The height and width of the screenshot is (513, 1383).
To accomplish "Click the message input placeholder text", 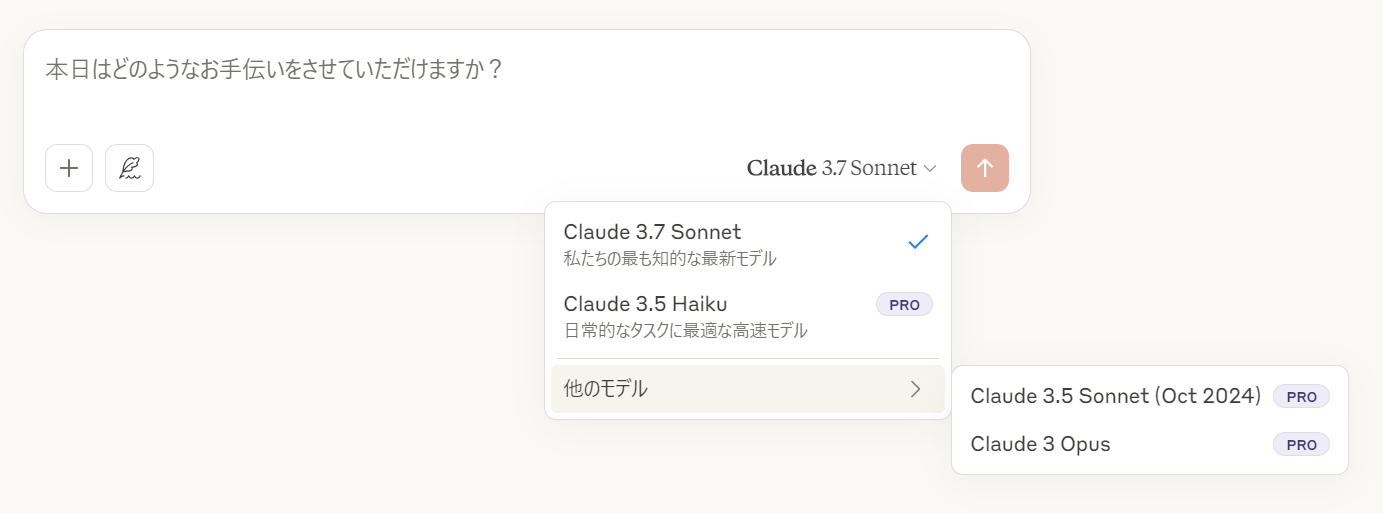I will 274,70.
